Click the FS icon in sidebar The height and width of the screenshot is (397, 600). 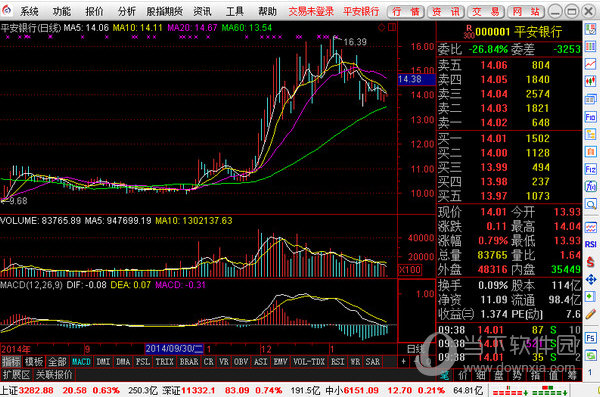[590, 338]
